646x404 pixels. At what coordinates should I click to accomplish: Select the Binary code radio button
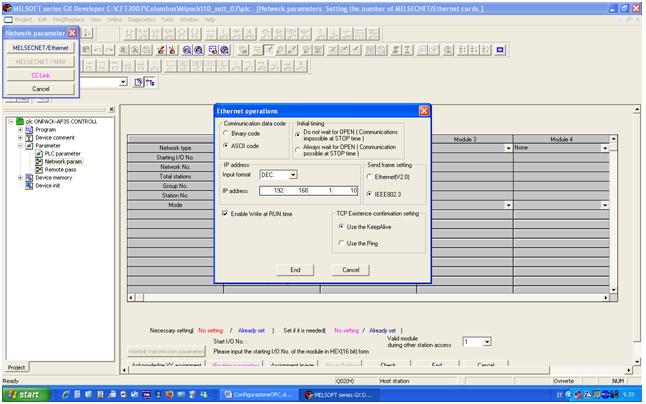(x=226, y=133)
